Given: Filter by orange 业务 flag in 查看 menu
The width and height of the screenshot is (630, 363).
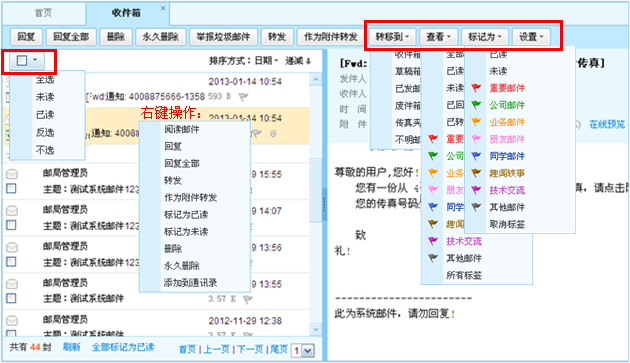Looking at the screenshot, I should pyautogui.click(x=433, y=173).
